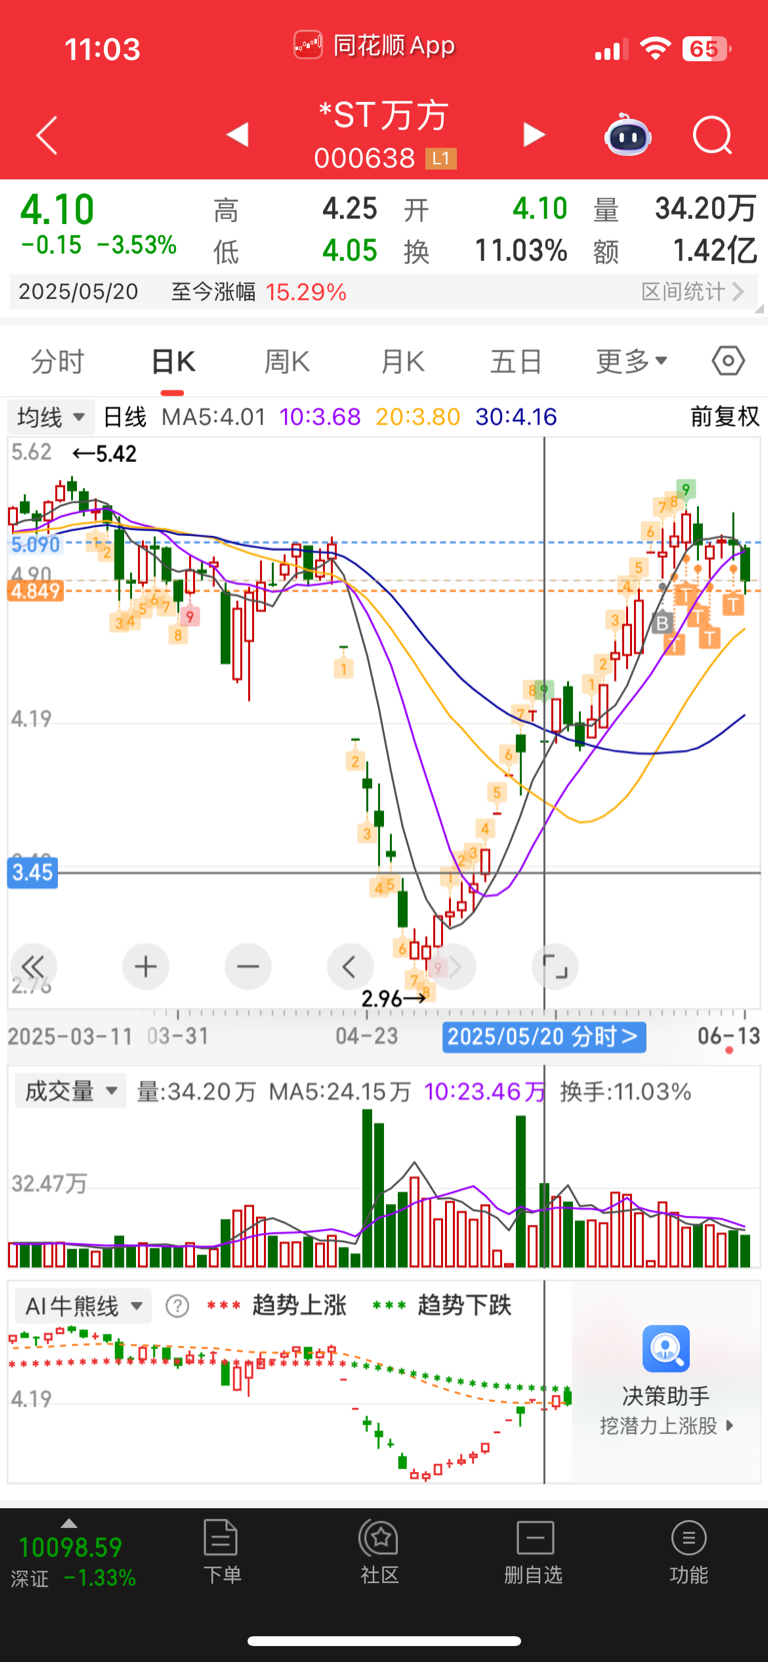768x1663 pixels.
Task: Select 周K tab
Action: (287, 361)
